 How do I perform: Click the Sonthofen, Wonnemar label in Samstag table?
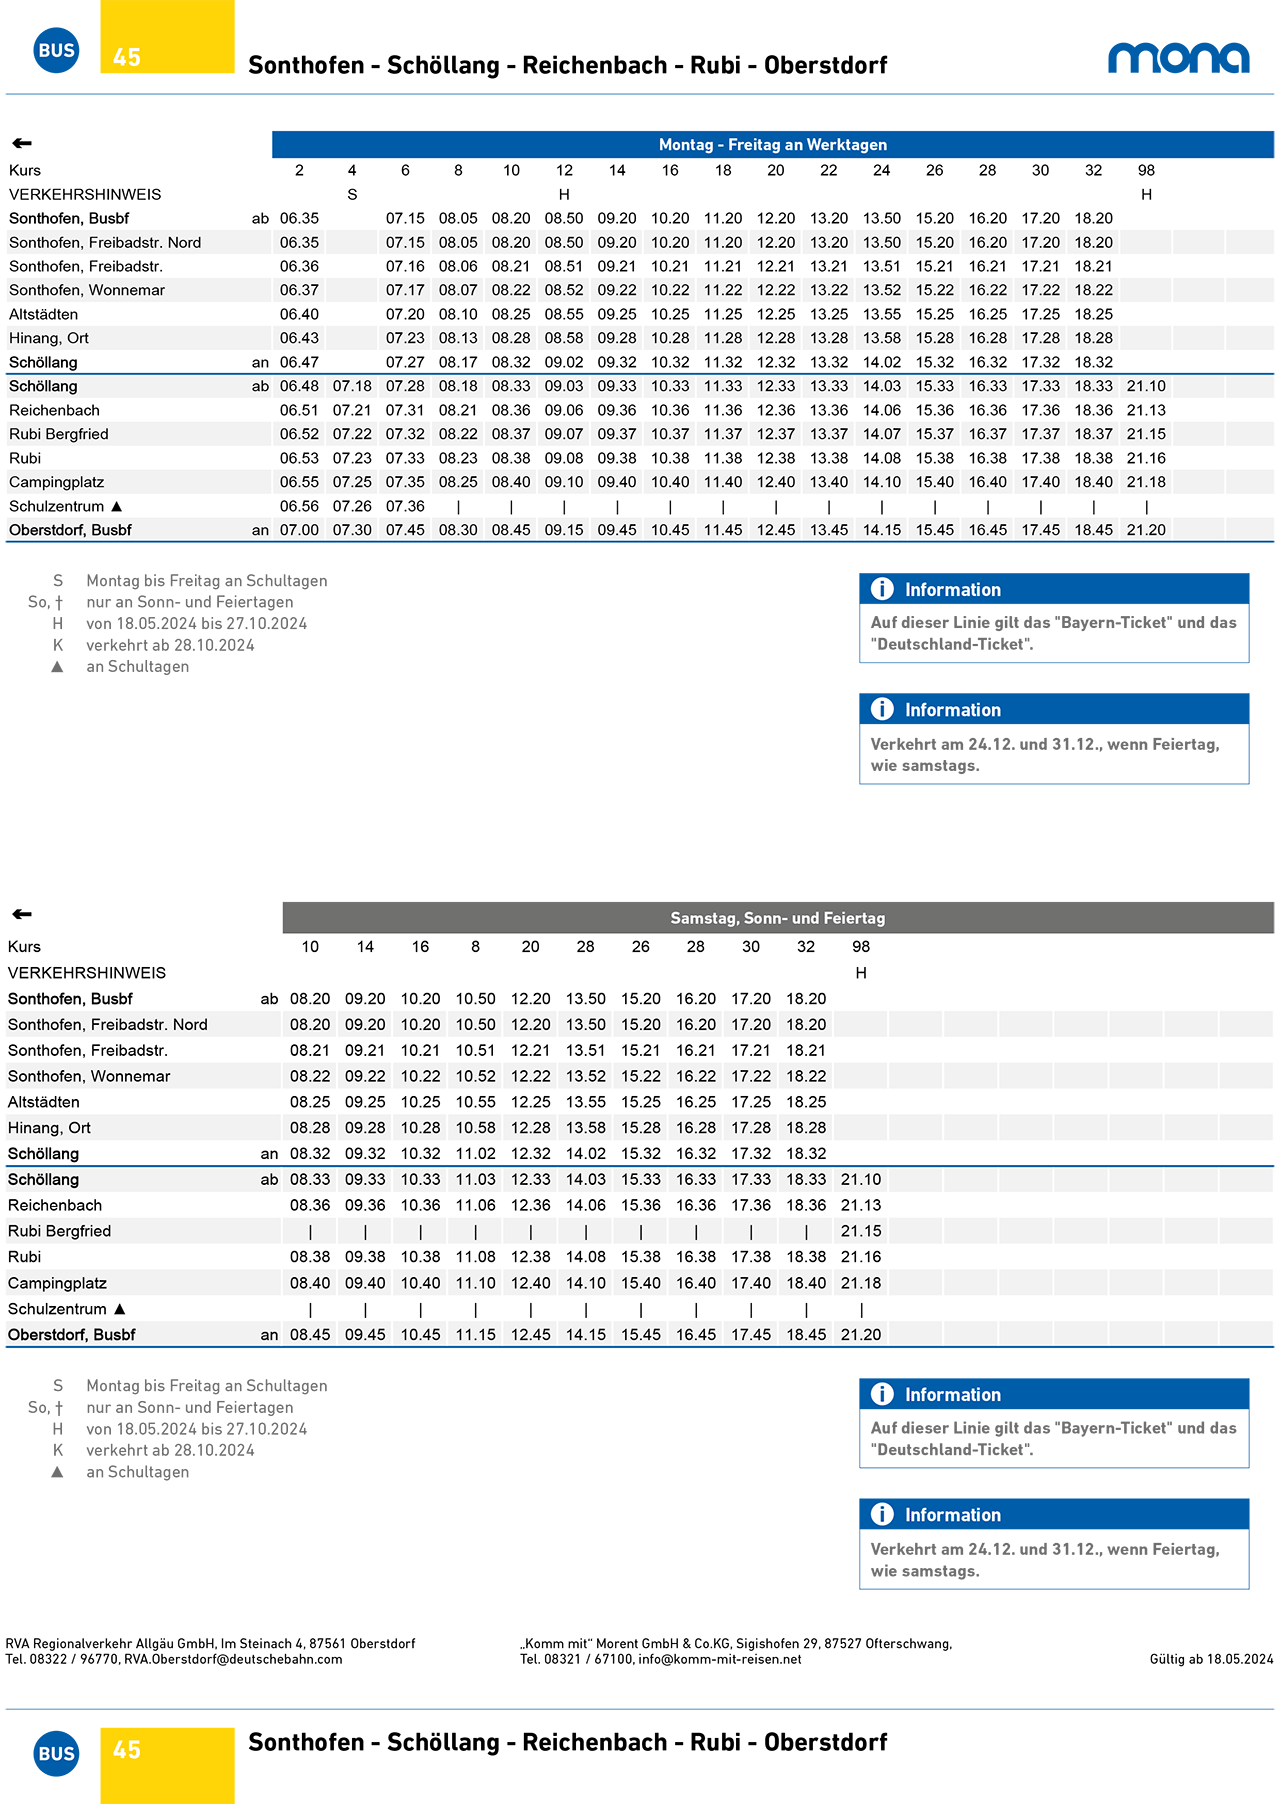coord(89,1076)
